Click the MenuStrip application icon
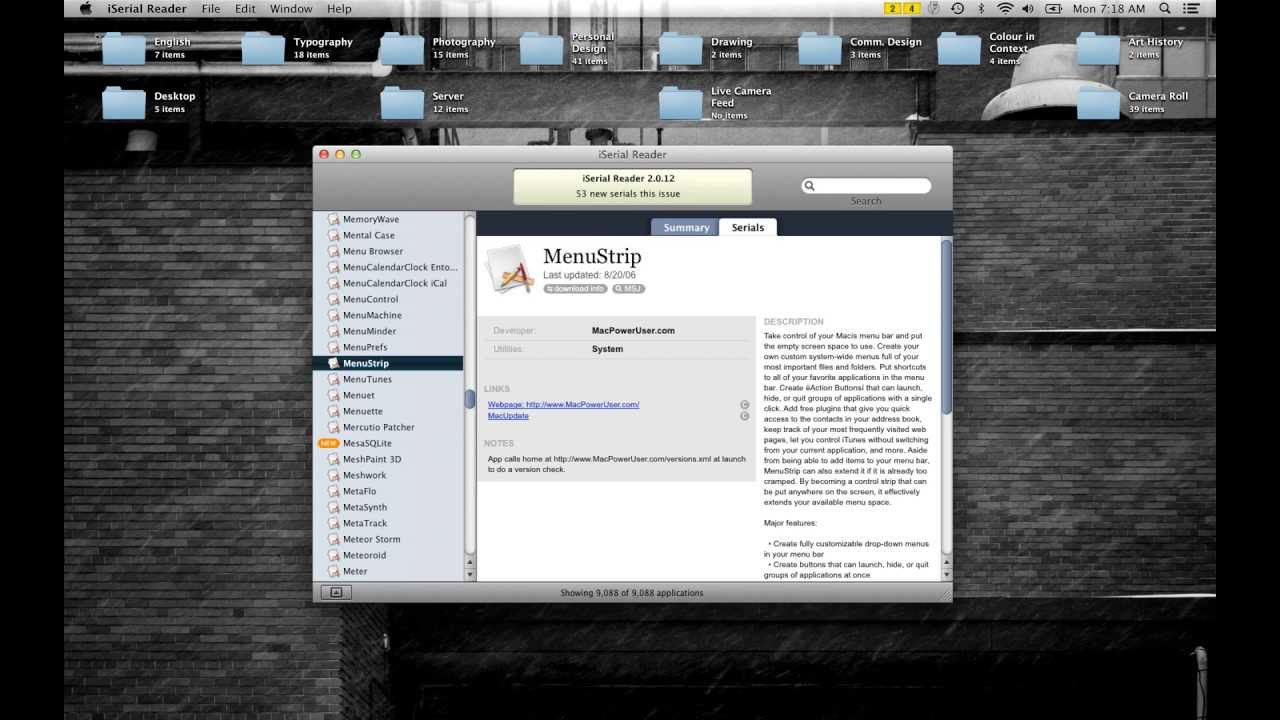This screenshot has width=1280, height=720. pos(510,269)
